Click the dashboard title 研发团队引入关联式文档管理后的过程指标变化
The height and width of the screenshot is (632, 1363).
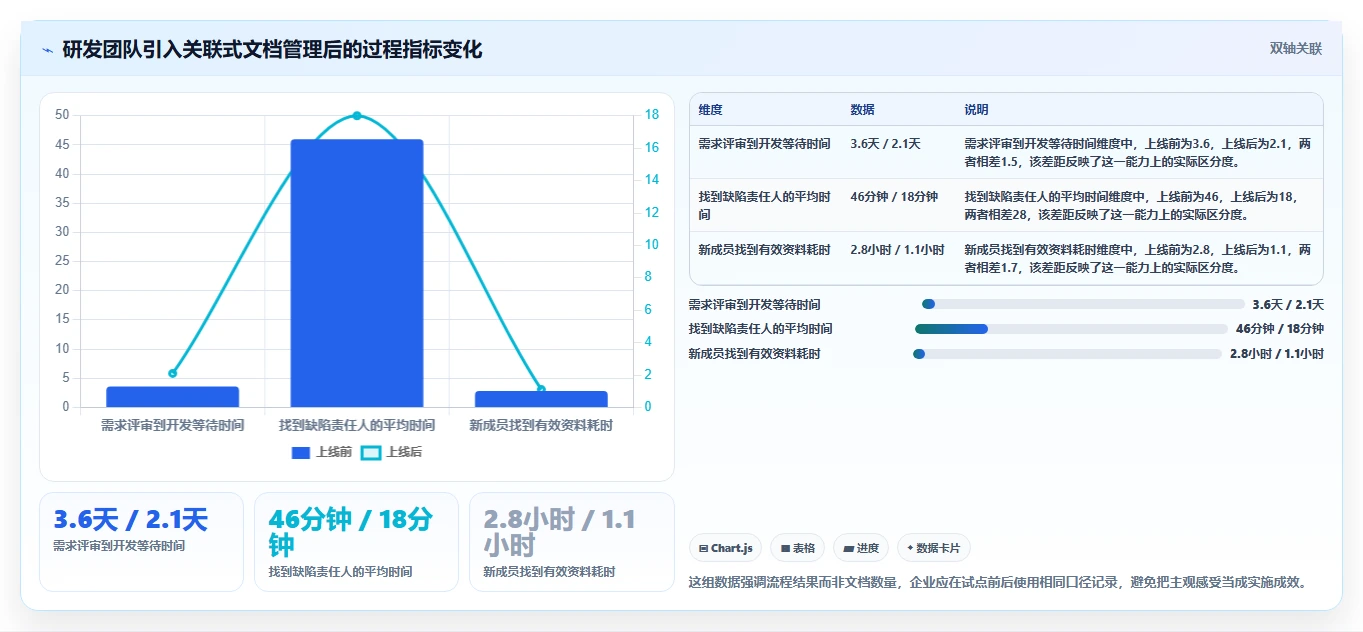pyautogui.click(x=272, y=49)
